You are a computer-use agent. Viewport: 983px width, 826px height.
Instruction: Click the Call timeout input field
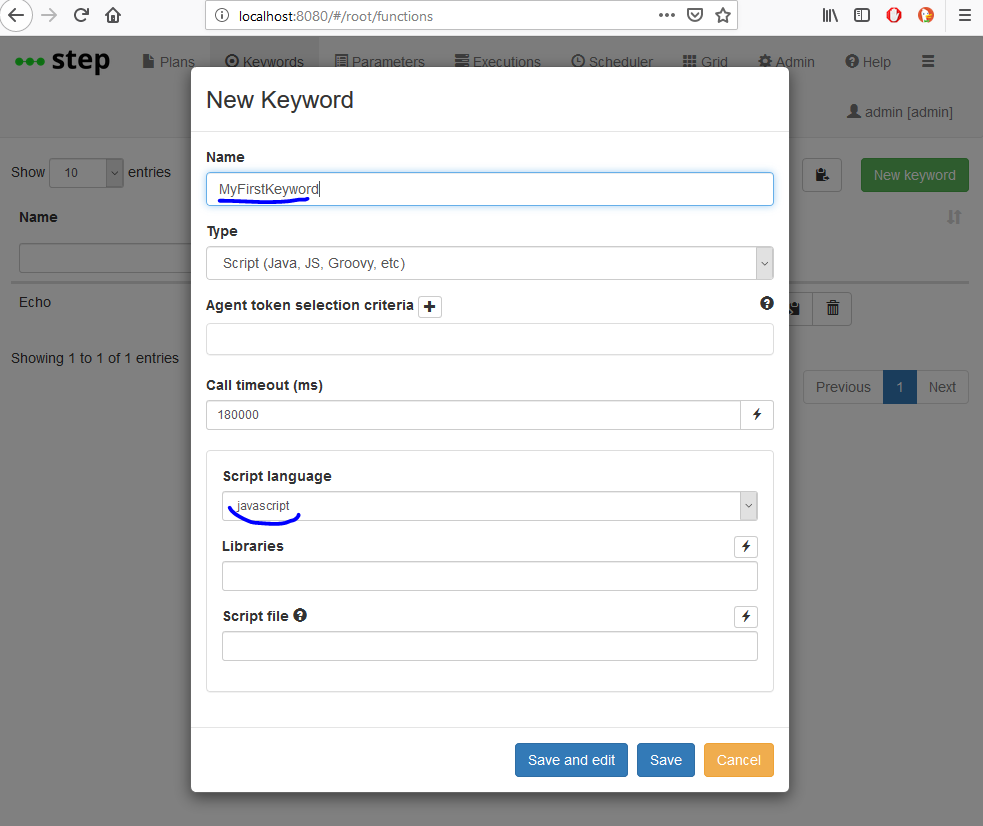point(473,415)
